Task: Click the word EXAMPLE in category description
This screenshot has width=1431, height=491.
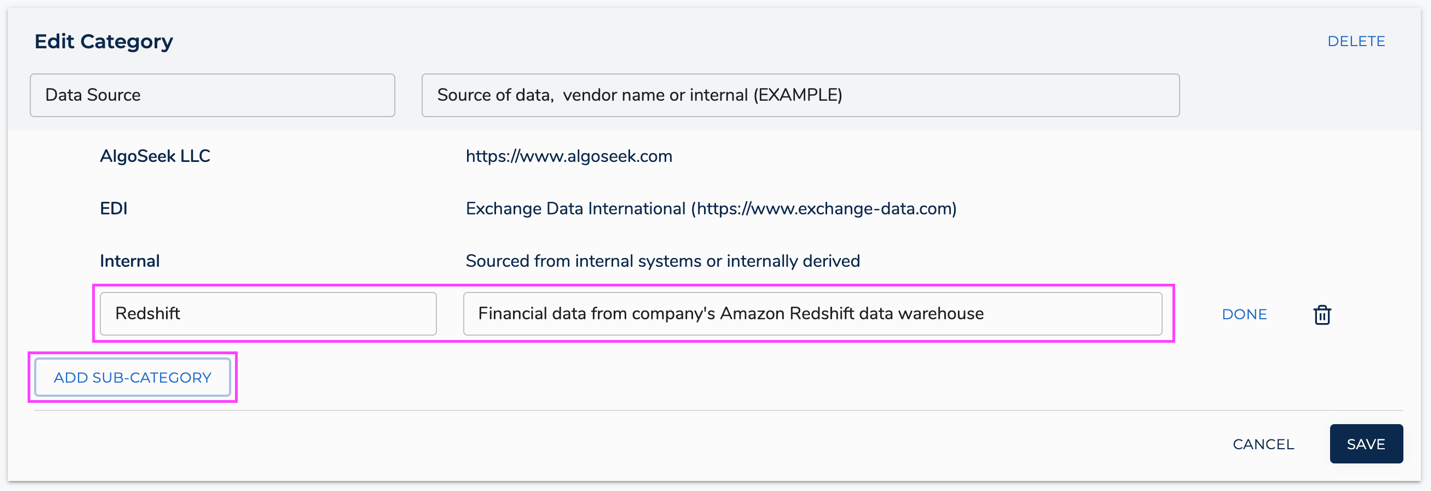Action: tap(797, 95)
